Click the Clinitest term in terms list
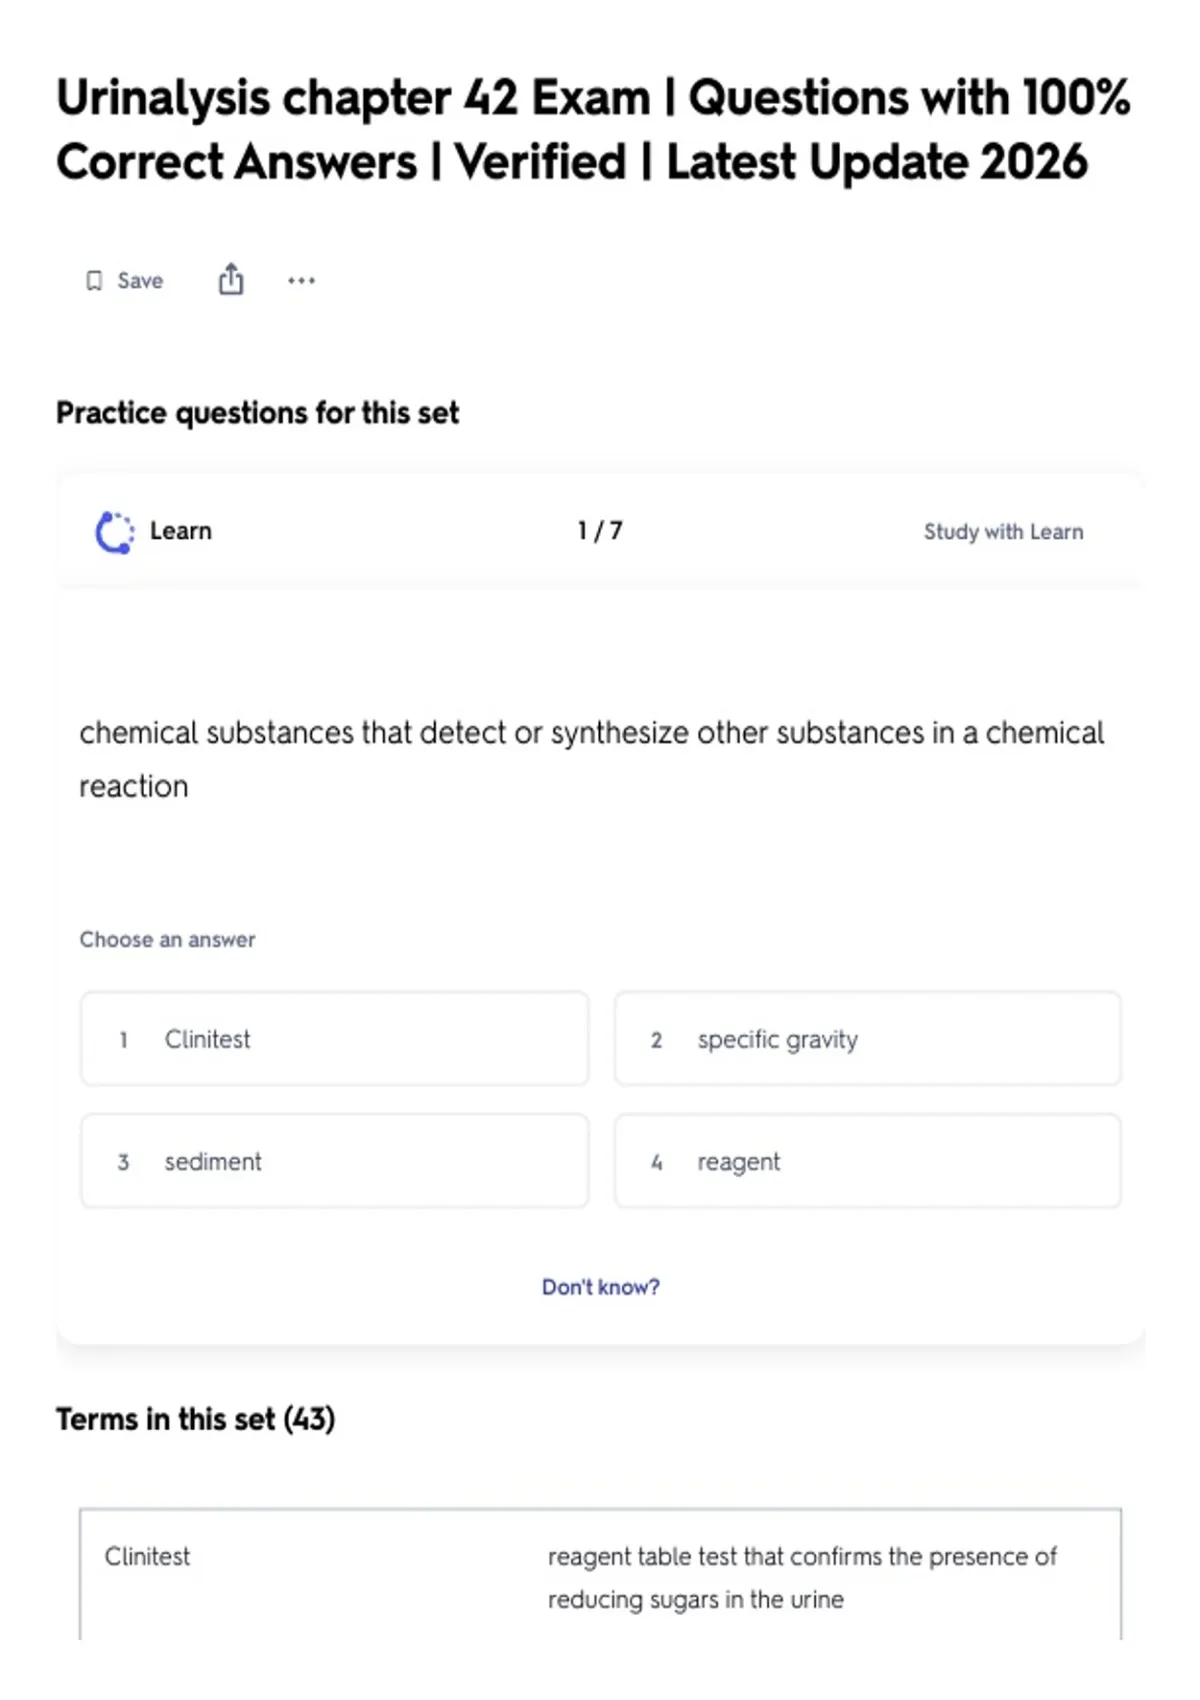Screen dimensions: 1200x1700 147,1556
